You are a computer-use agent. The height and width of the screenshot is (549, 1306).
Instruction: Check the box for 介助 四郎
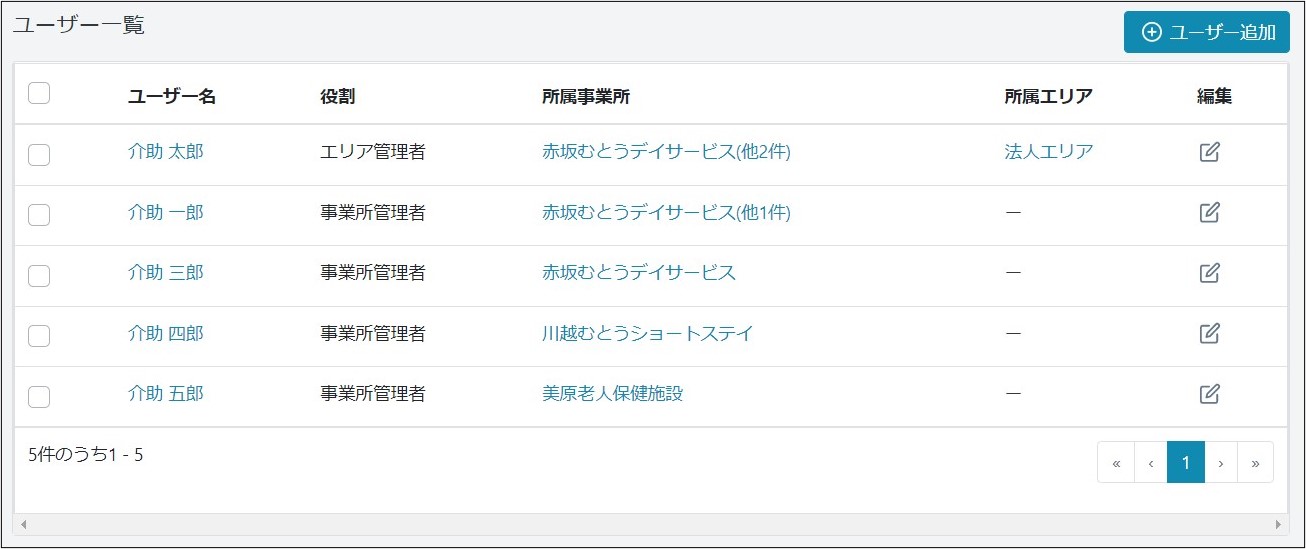39,336
